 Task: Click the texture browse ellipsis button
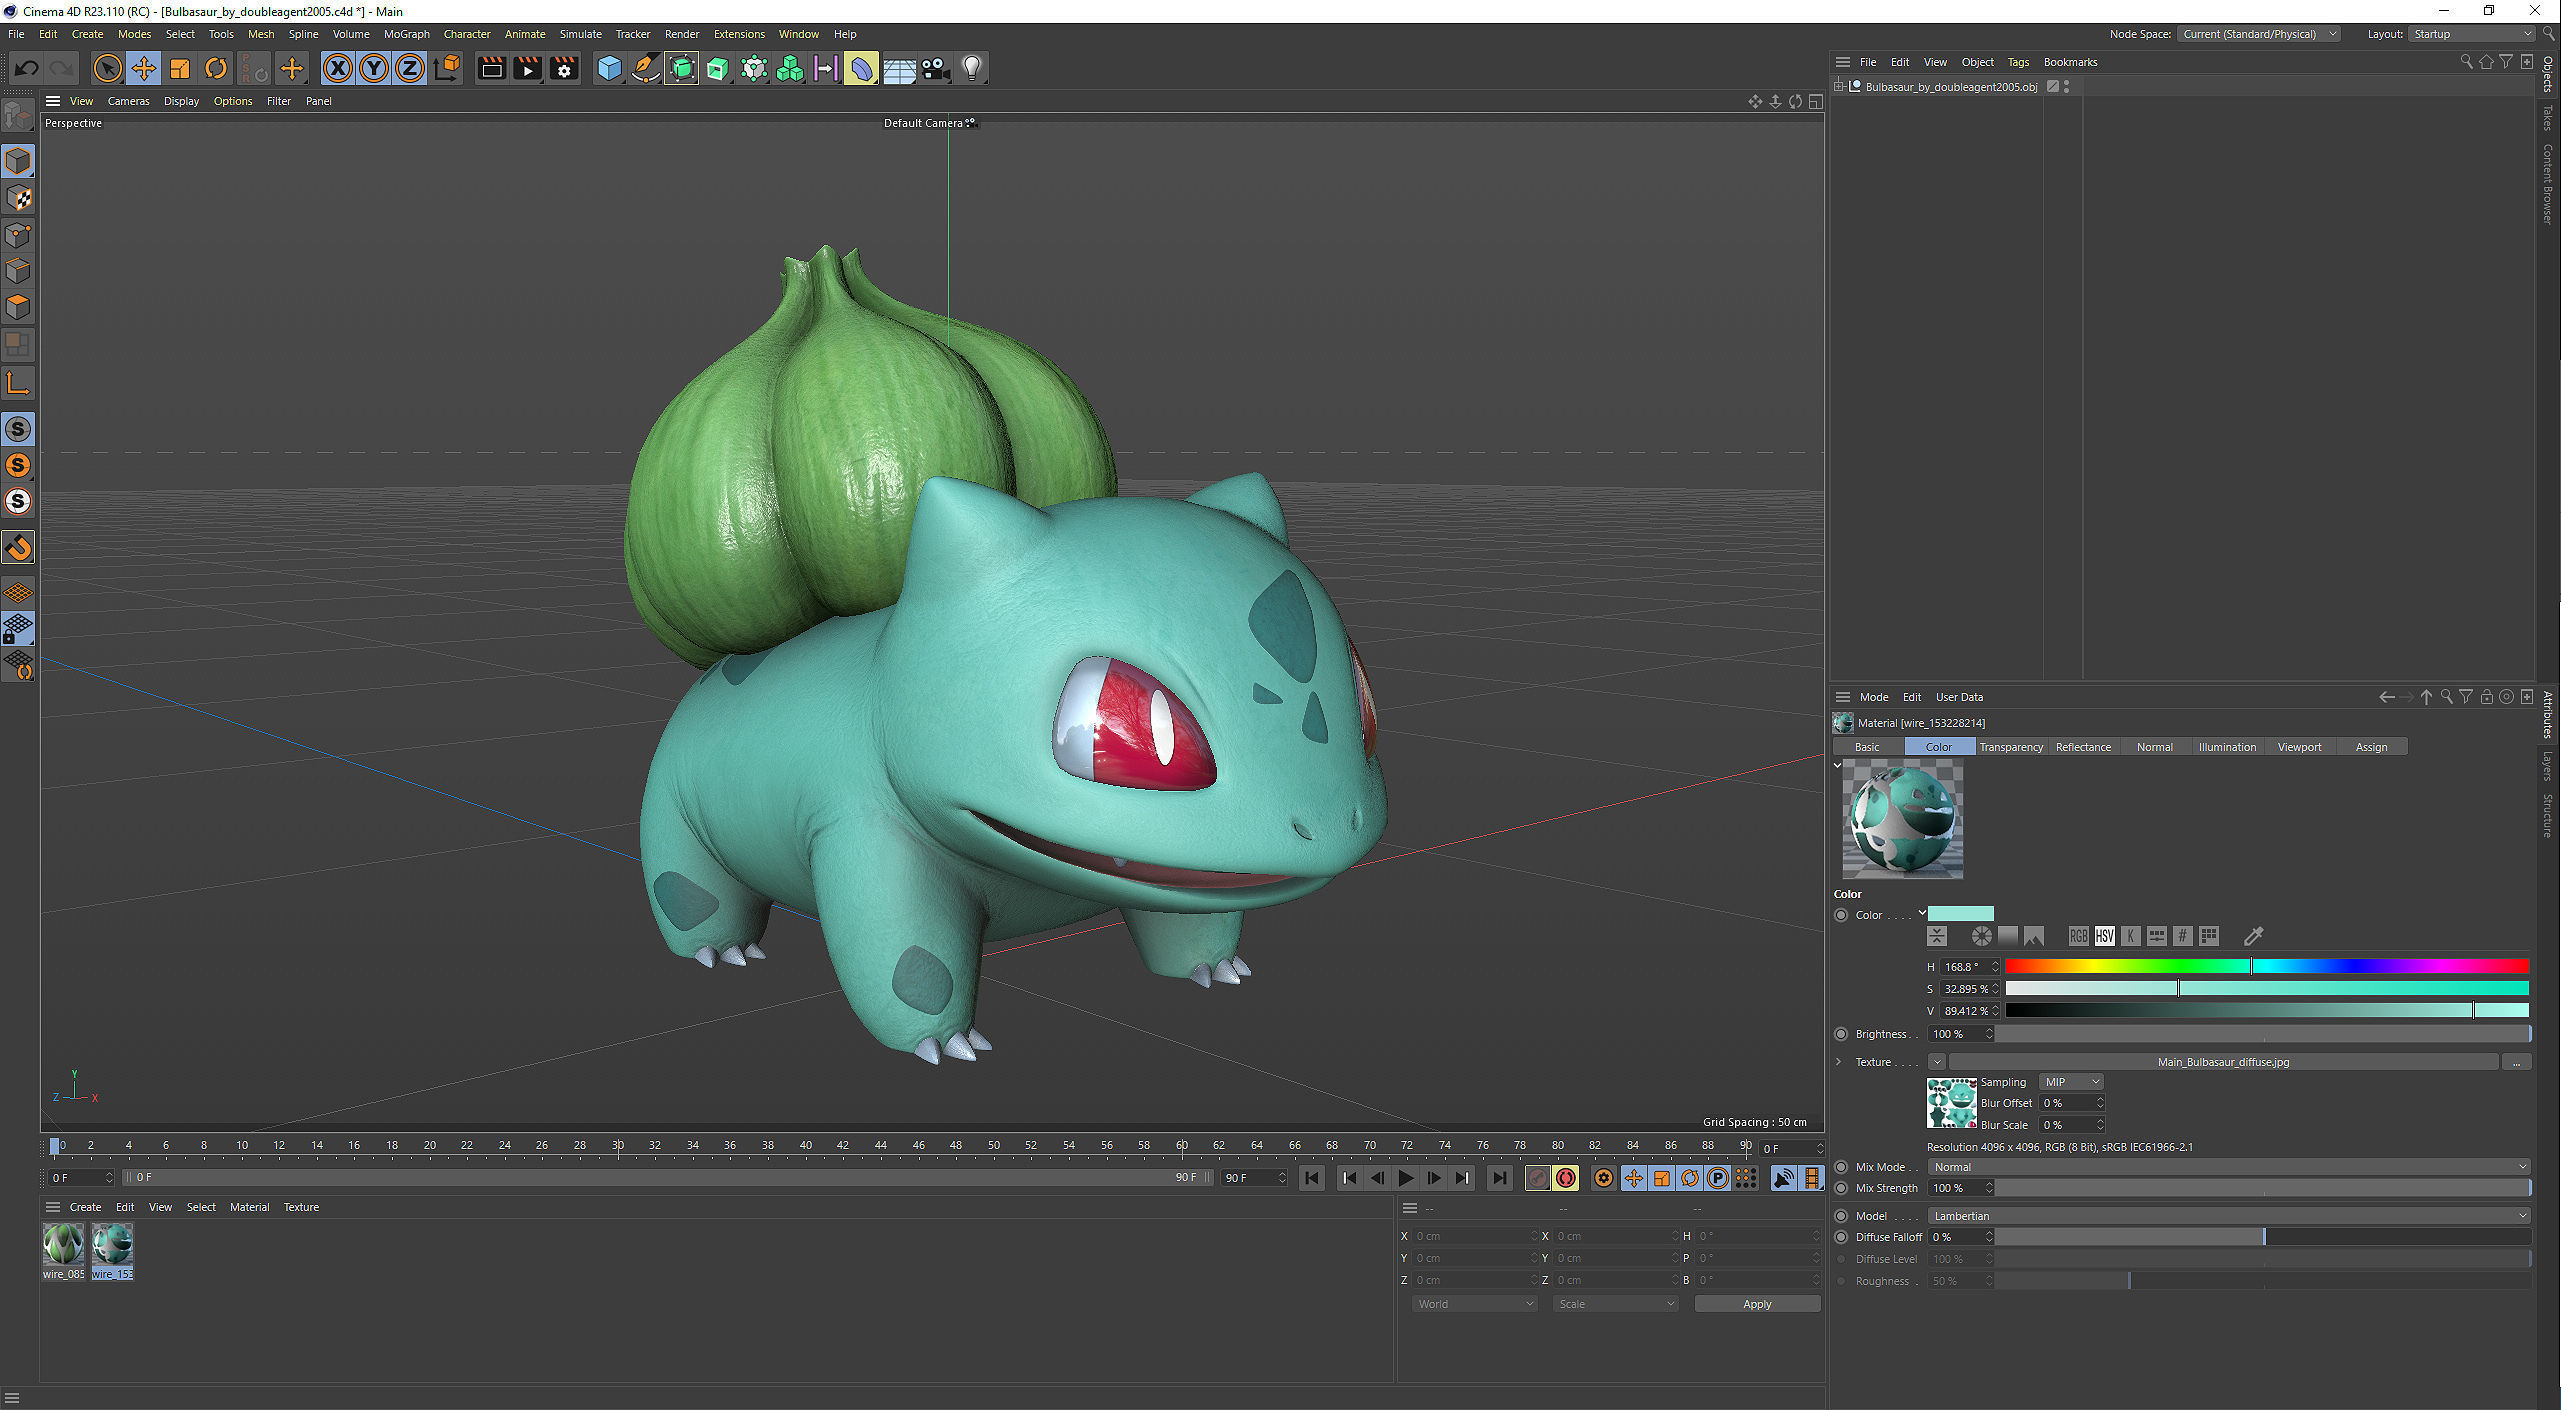pos(2516,1062)
